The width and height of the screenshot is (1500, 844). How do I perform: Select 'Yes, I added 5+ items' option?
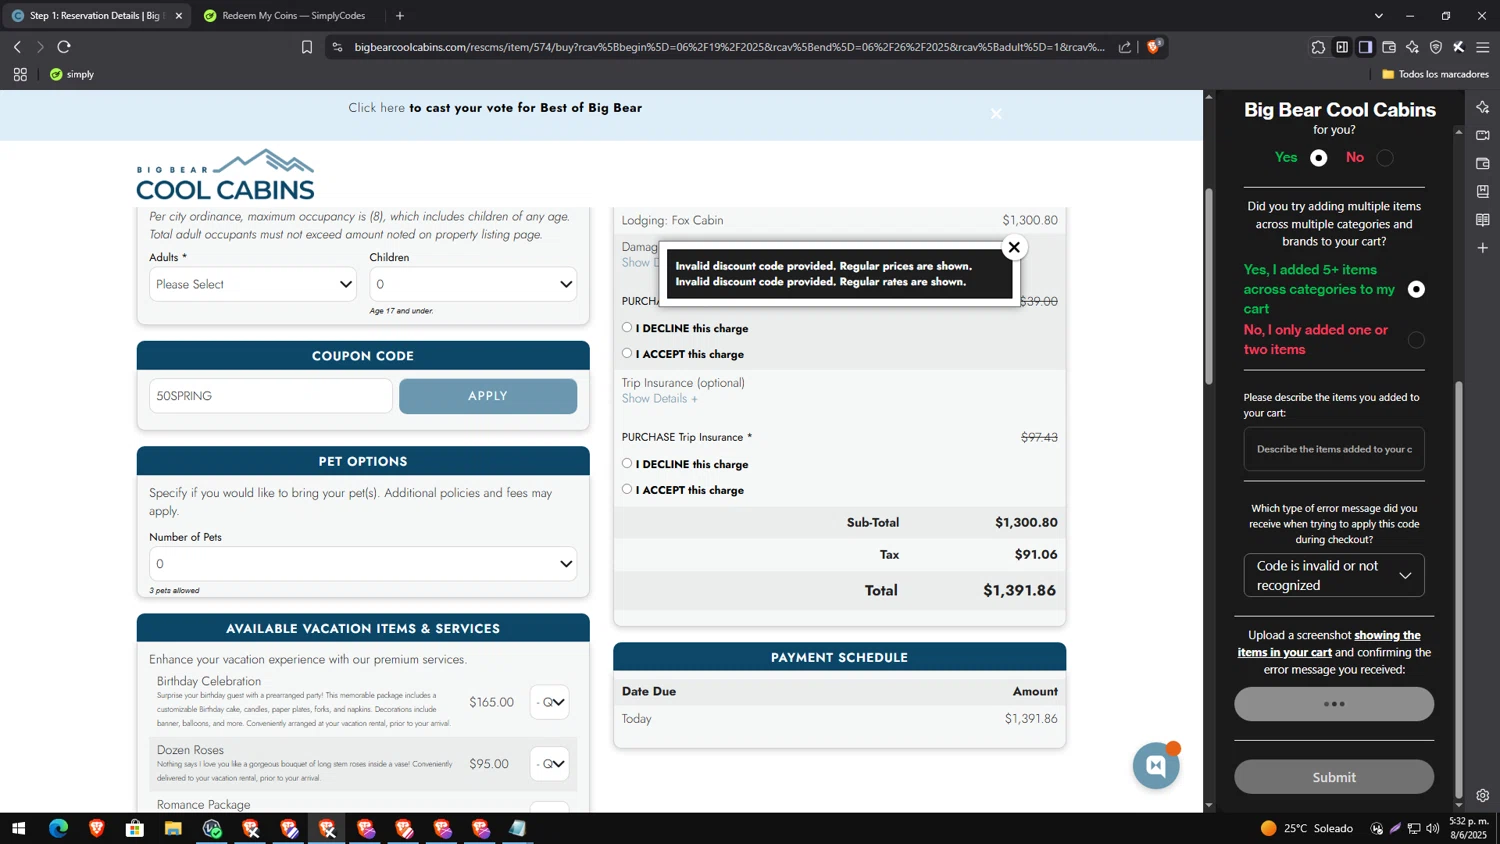pos(1416,289)
